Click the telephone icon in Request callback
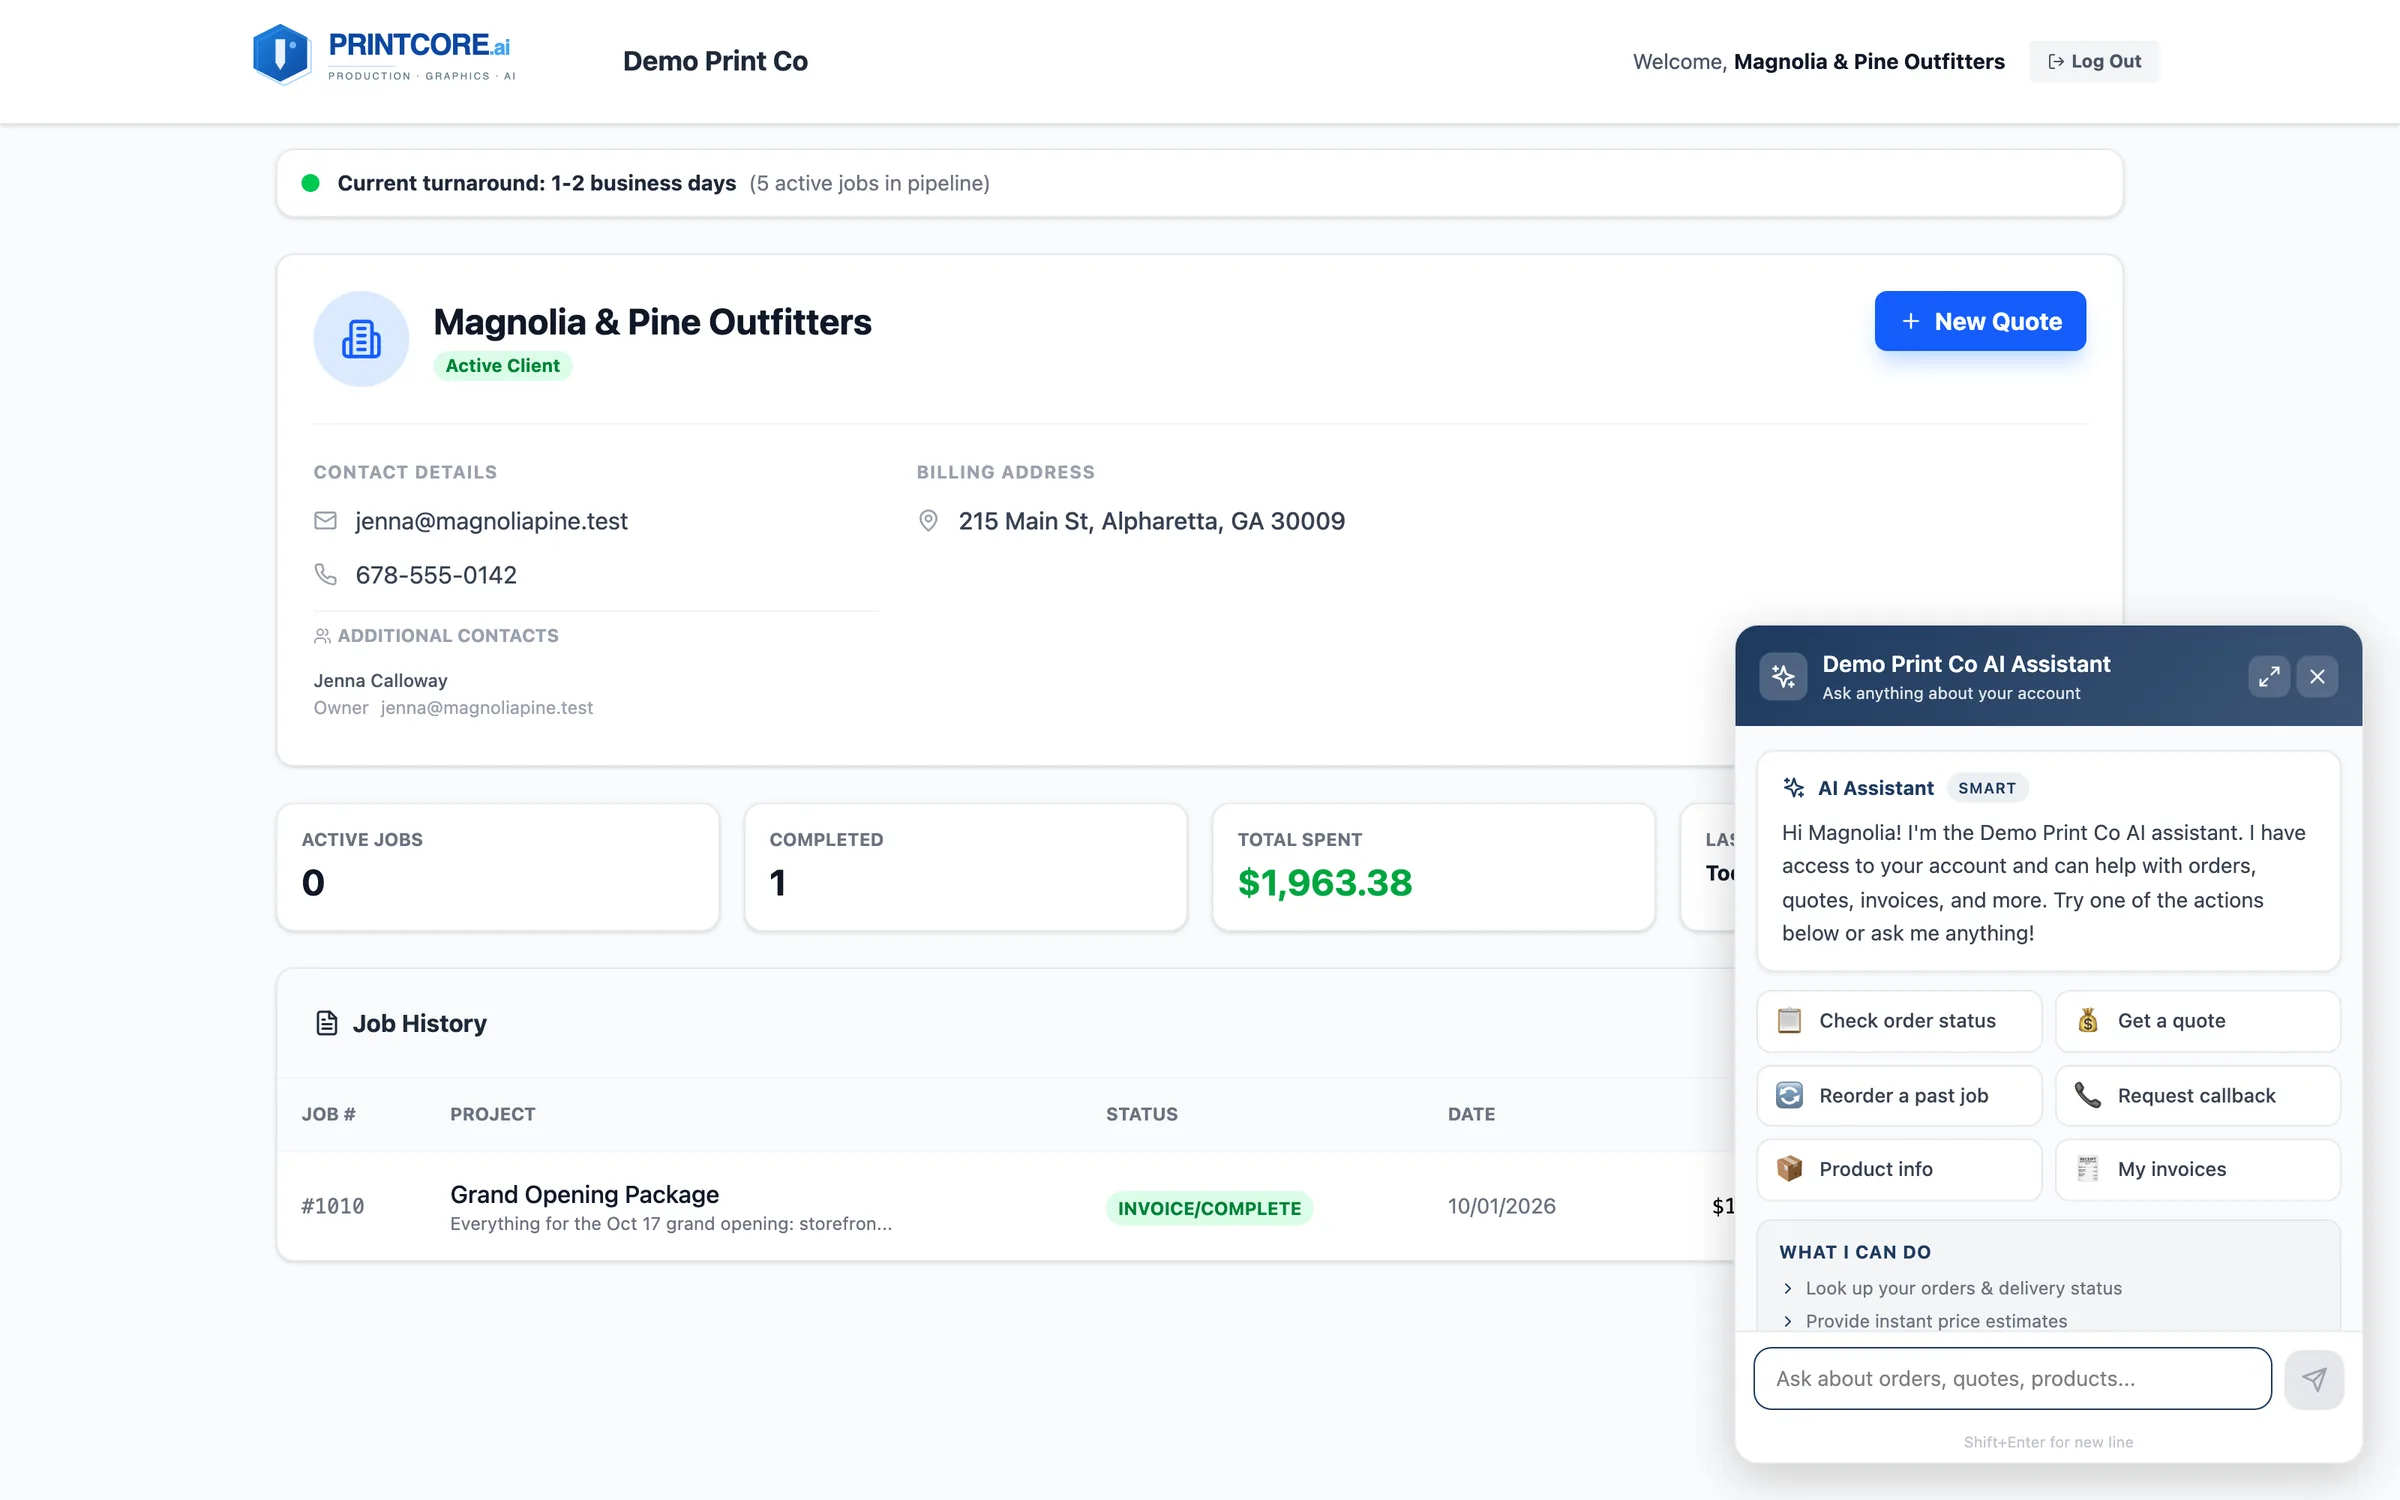2400x1500 pixels. point(2088,1096)
